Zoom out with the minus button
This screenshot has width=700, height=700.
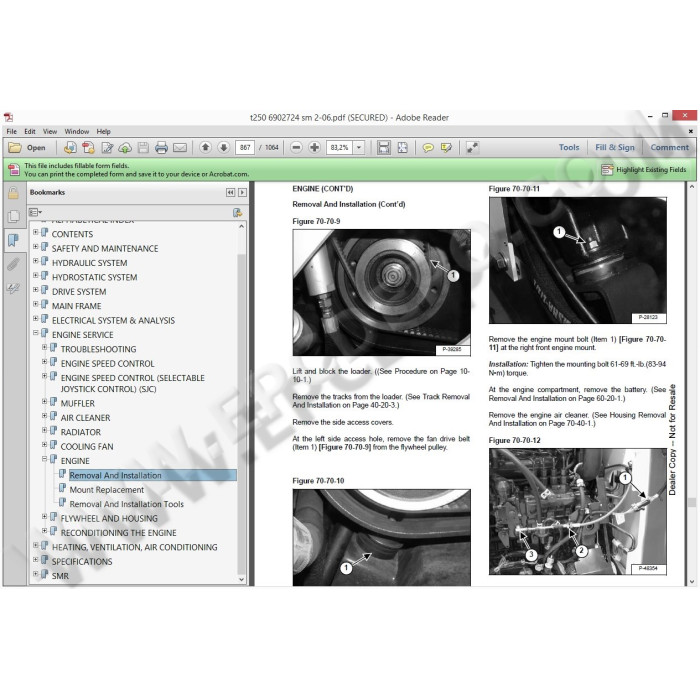pyautogui.click(x=296, y=147)
